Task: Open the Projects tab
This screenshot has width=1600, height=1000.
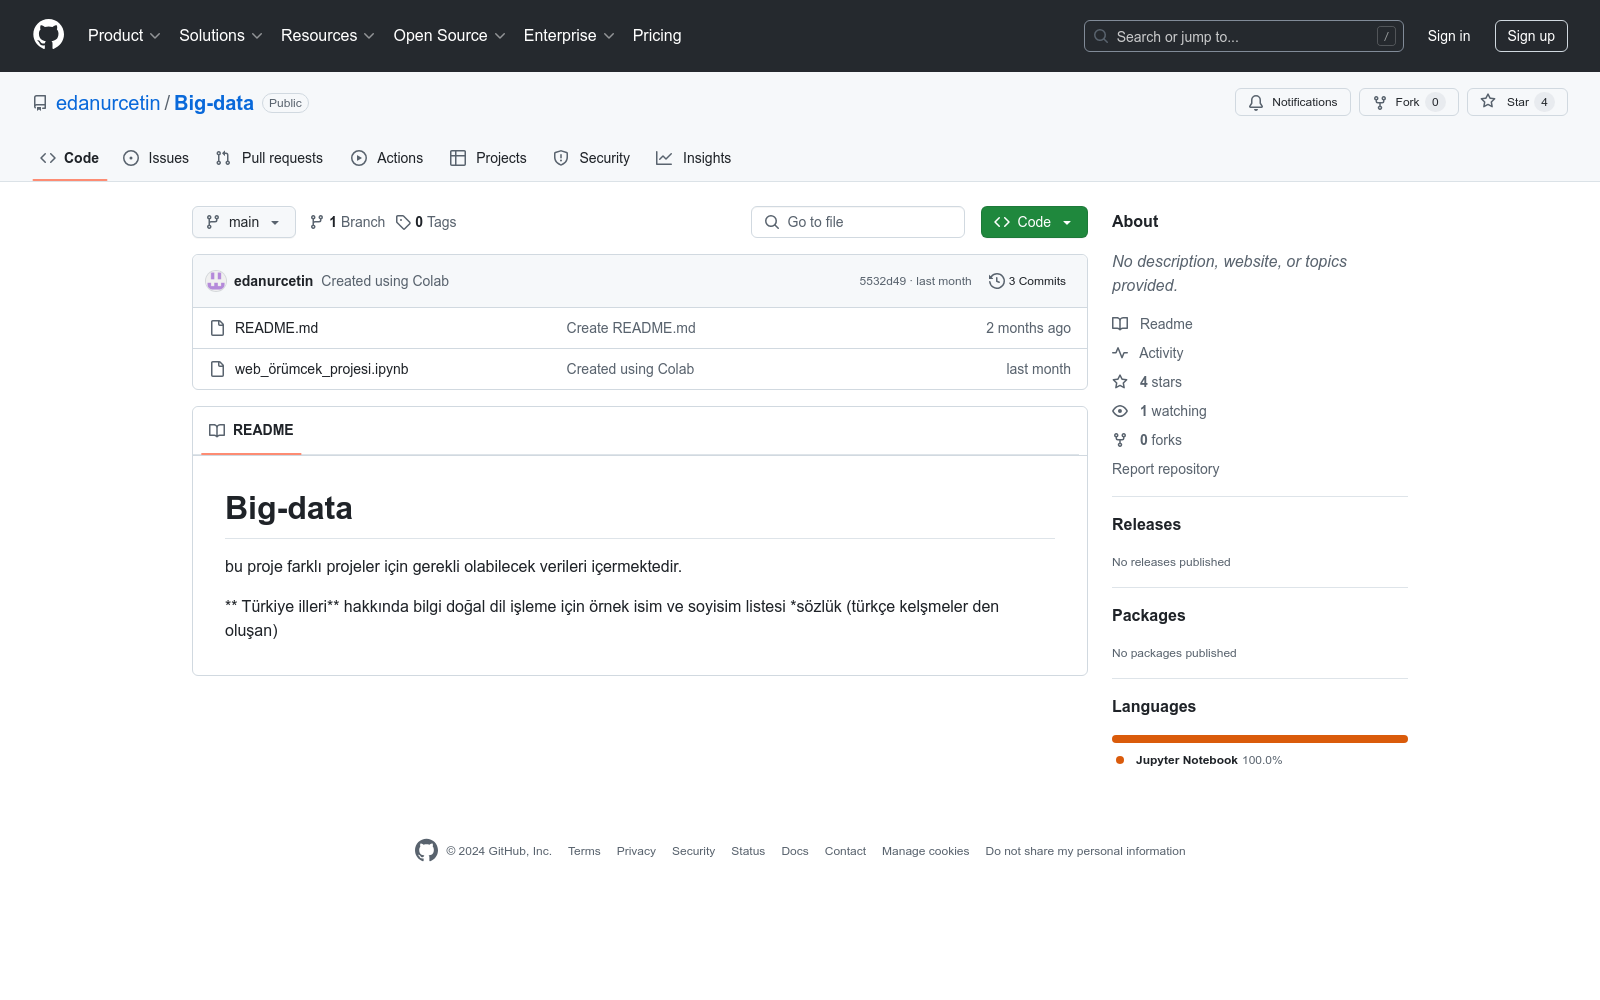Action: (488, 158)
